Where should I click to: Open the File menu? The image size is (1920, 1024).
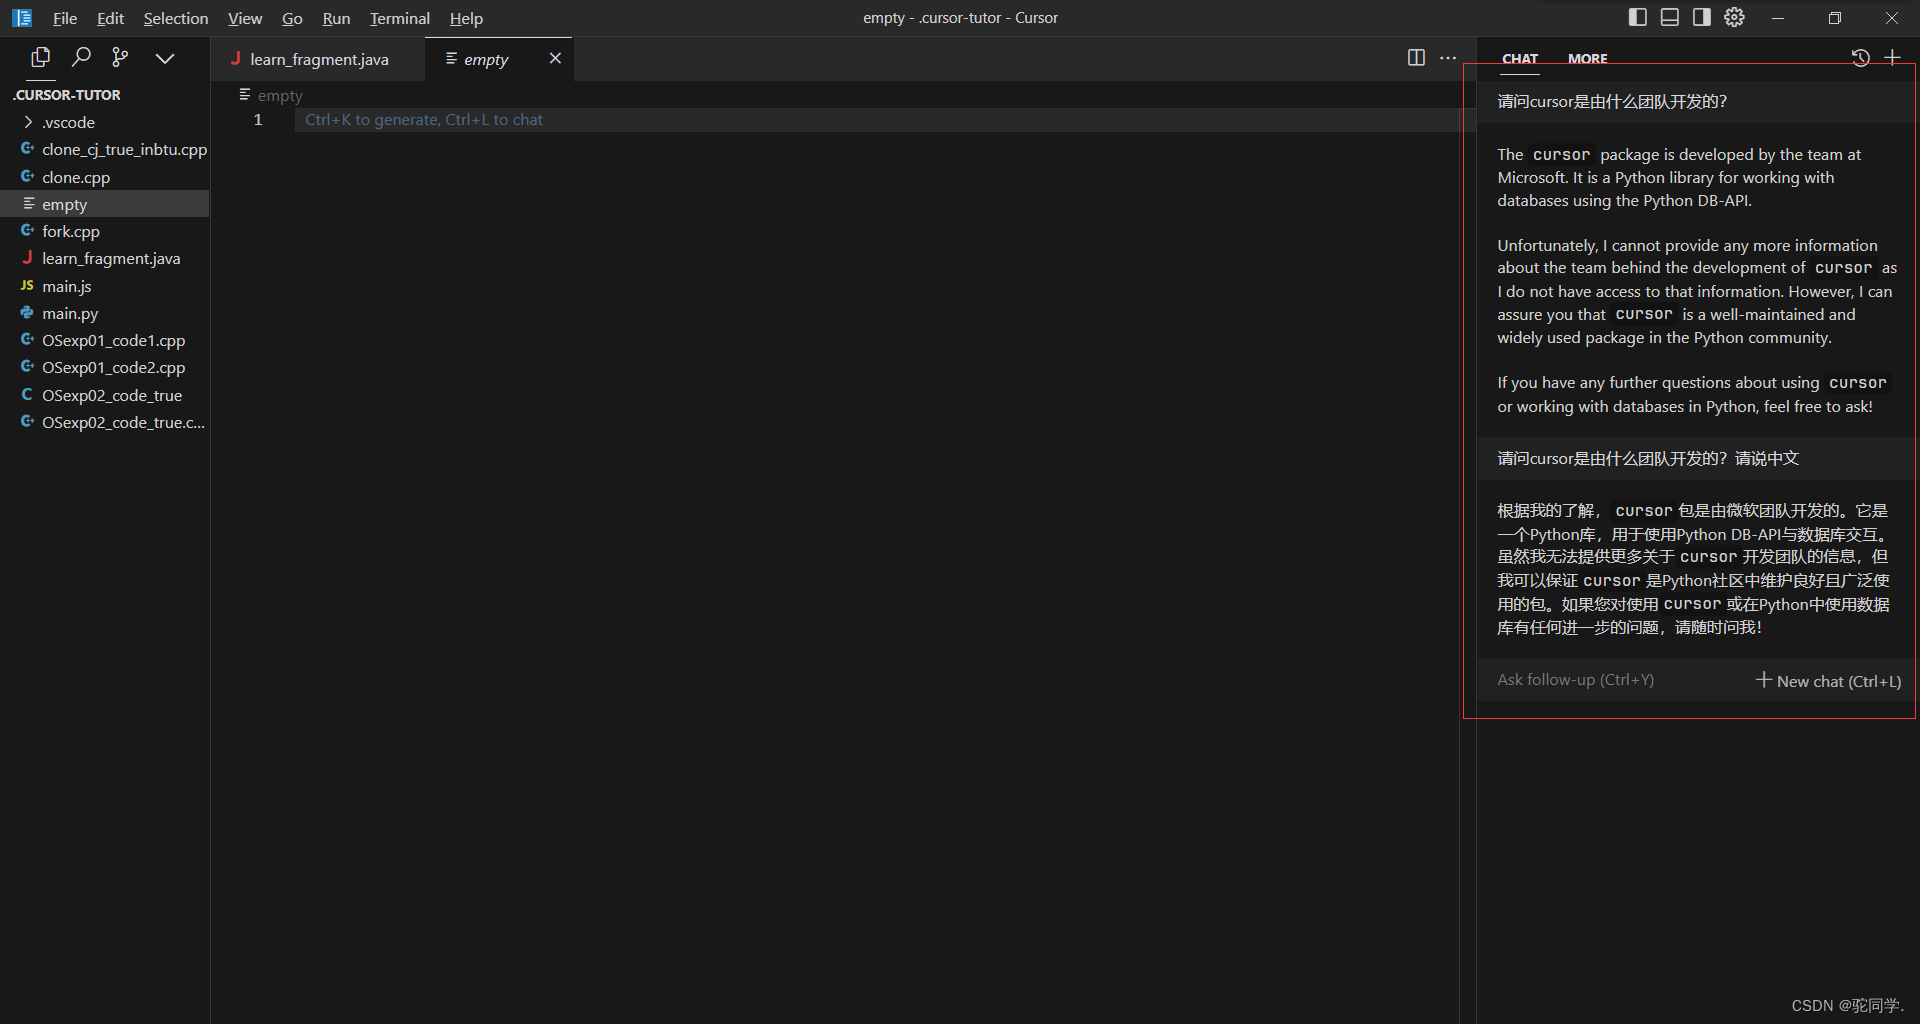click(65, 18)
